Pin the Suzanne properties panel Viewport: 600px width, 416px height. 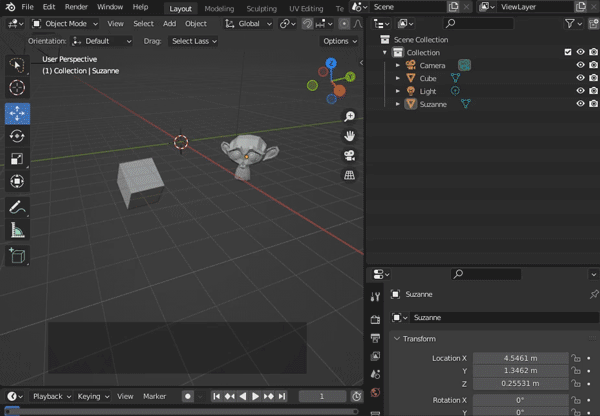coord(594,294)
